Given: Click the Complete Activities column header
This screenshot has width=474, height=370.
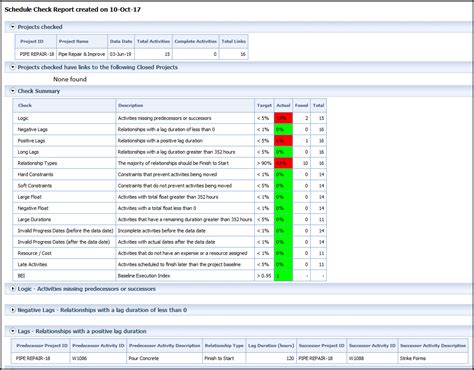Looking at the screenshot, I should tap(196, 41).
